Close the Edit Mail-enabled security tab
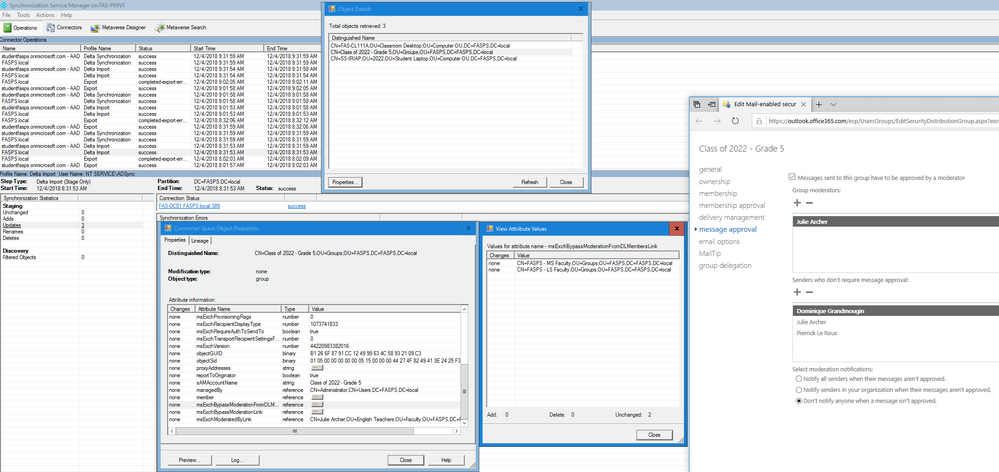This screenshot has height=472, width=999. click(x=804, y=104)
